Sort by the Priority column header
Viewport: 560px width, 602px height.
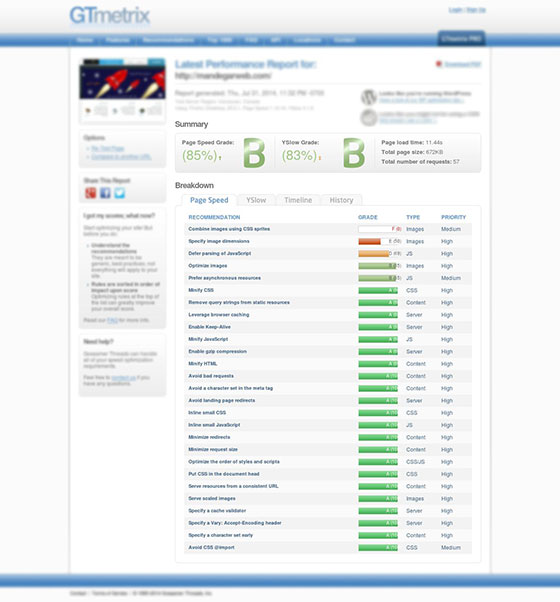click(453, 217)
